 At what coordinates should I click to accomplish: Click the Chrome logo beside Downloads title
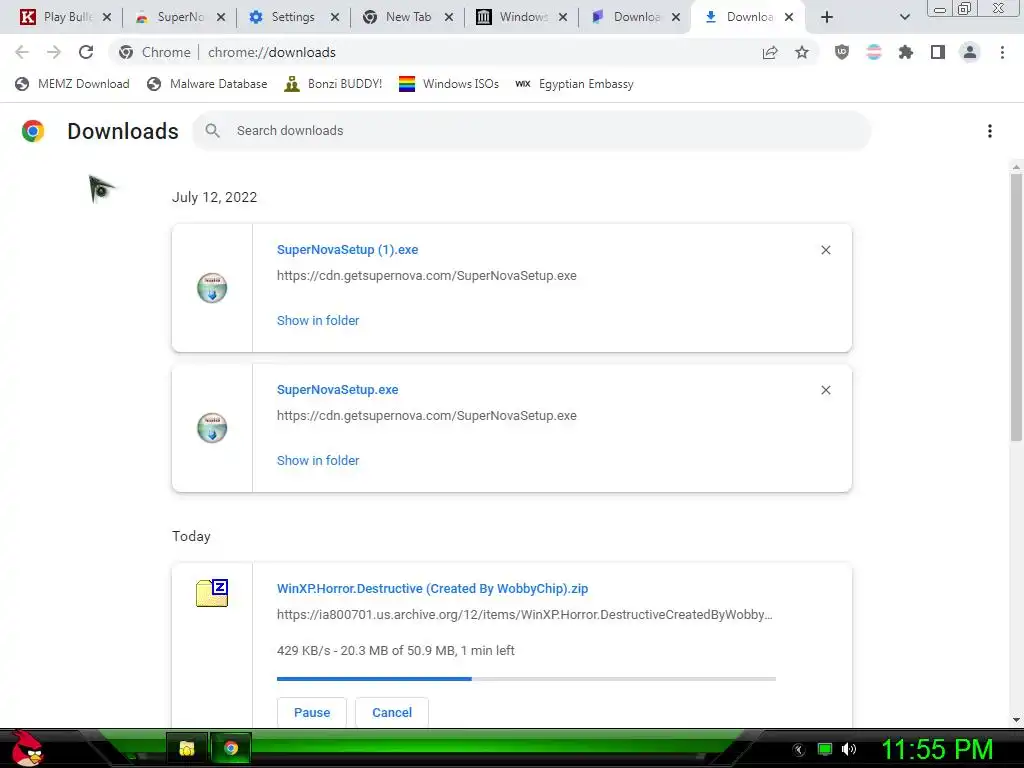click(x=33, y=131)
